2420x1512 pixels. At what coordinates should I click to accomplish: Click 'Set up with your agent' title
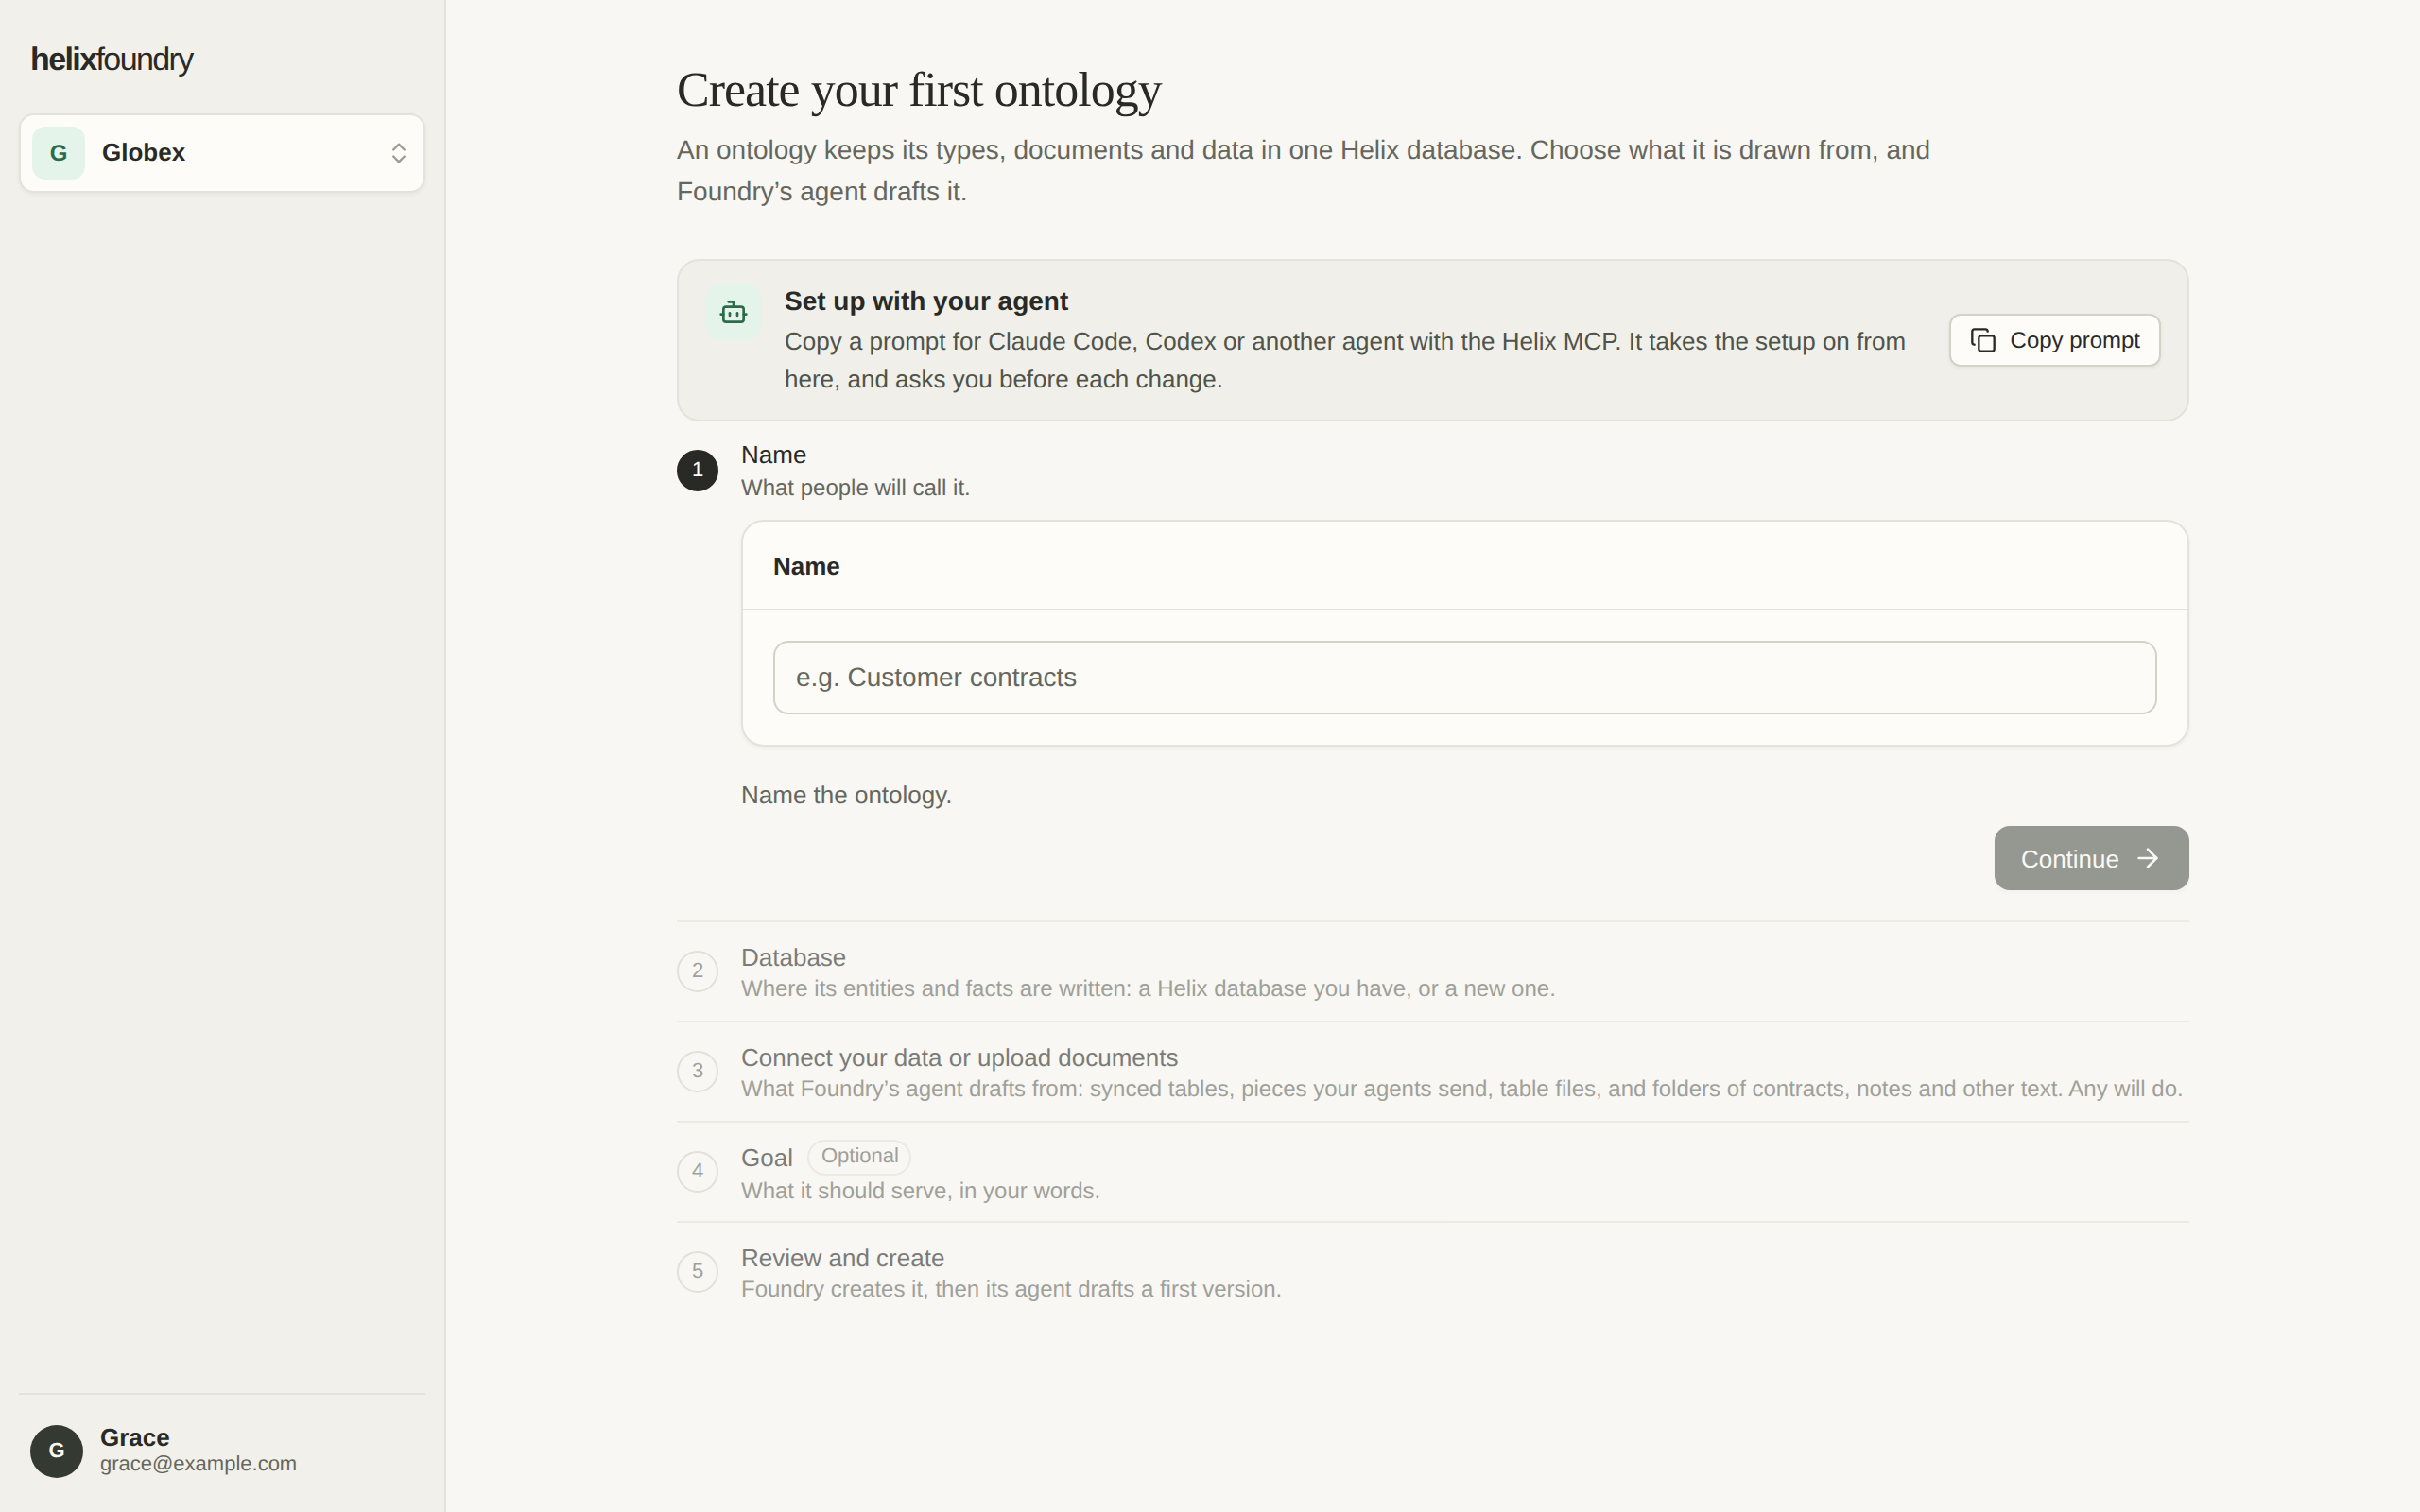(x=926, y=301)
